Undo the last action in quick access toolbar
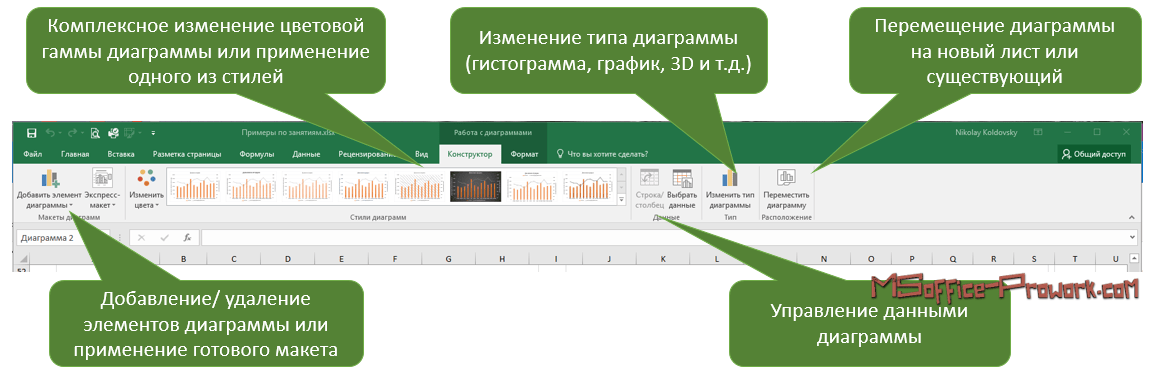 [x=50, y=133]
